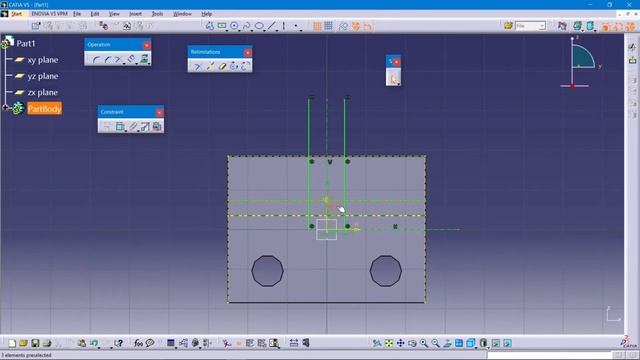
Task: Click Quick Trim eraser in Relimitations toolbar
Action: [222, 66]
